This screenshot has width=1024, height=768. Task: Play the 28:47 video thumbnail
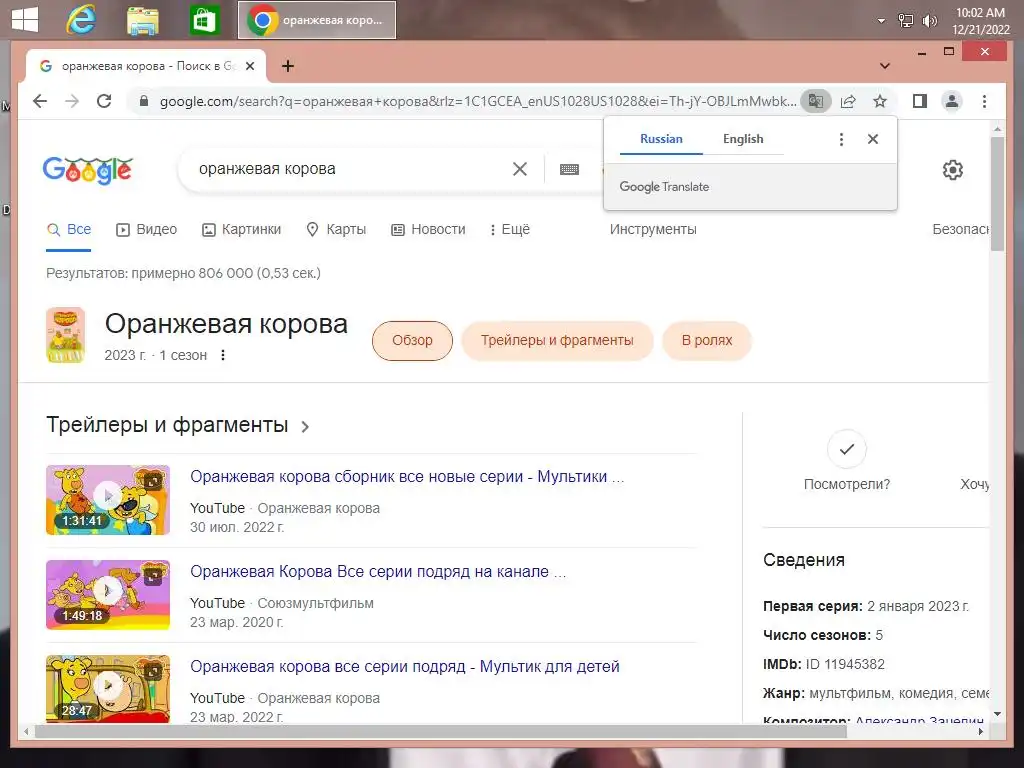click(x=108, y=688)
